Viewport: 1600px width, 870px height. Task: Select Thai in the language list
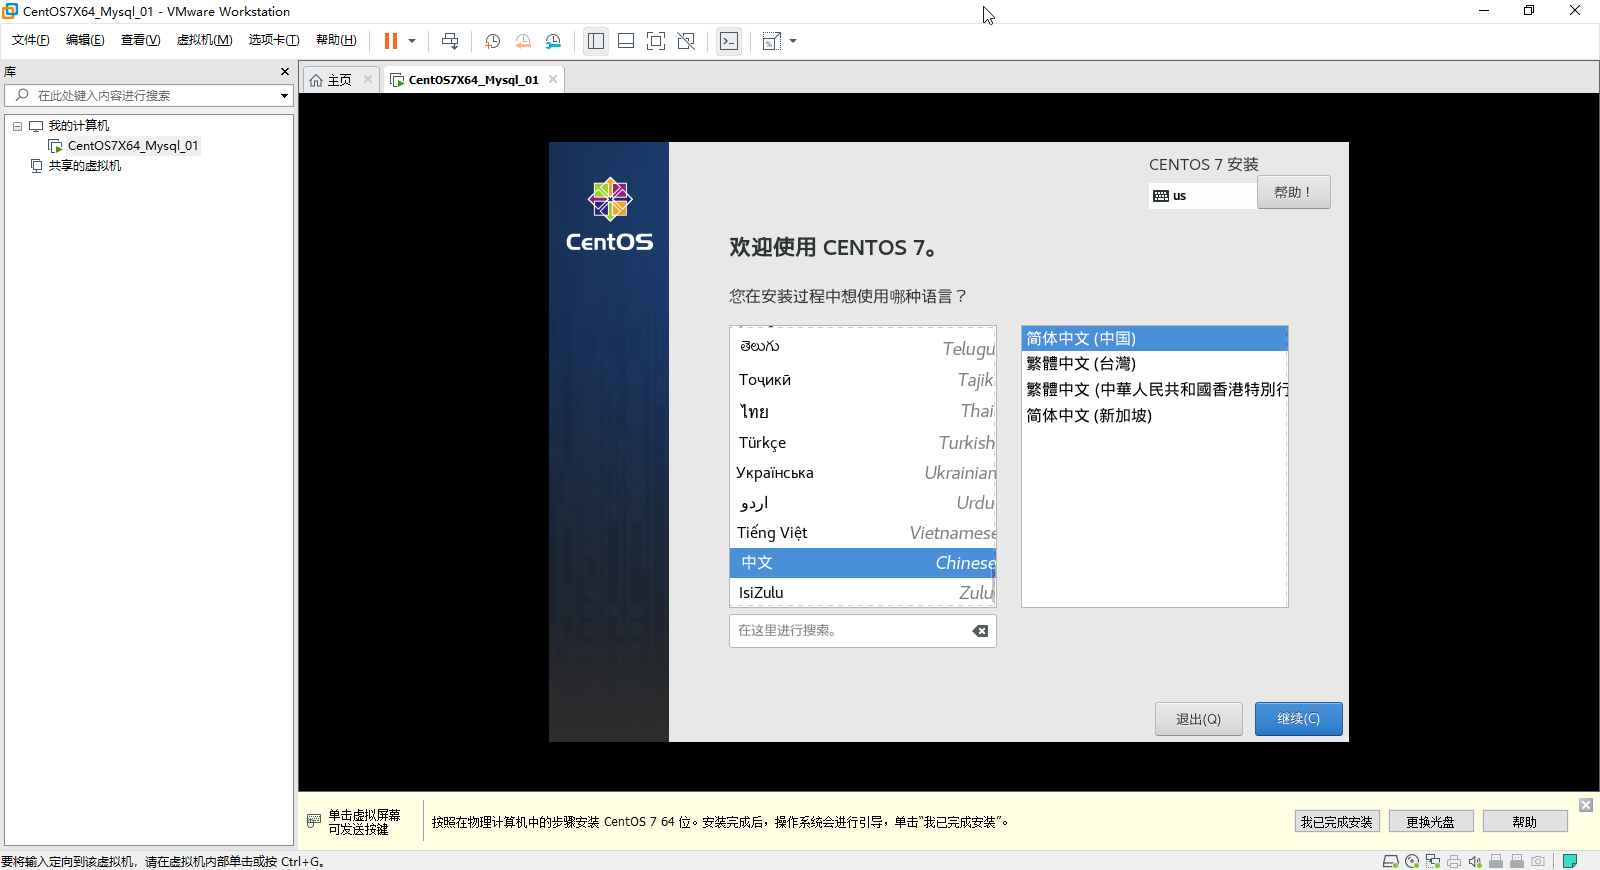pyautogui.click(x=863, y=411)
